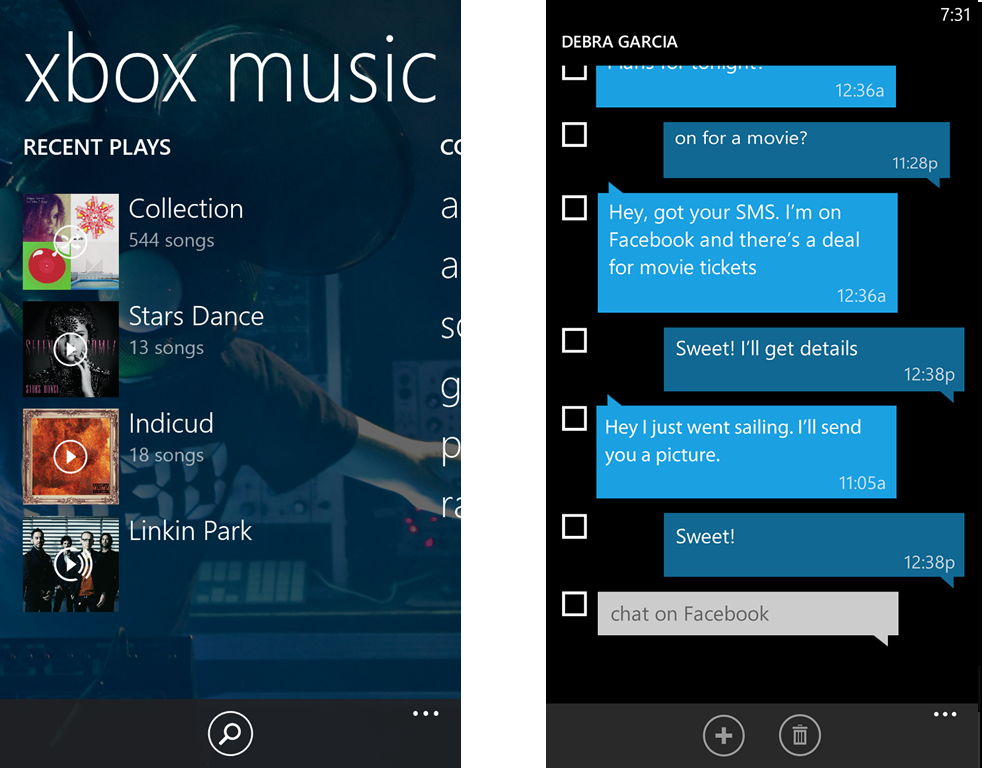Image resolution: width=984 pixels, height=768 pixels.
Task: Tap the 'on for a movie?' message bubble
Action: tap(806, 151)
